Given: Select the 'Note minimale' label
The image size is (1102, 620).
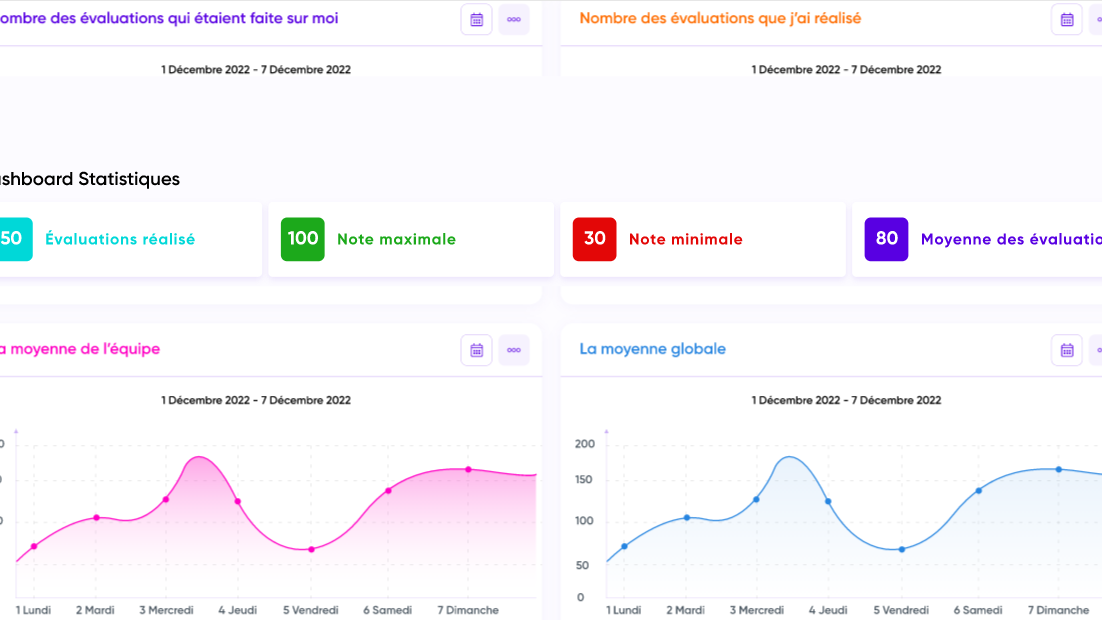Looking at the screenshot, I should pos(685,240).
